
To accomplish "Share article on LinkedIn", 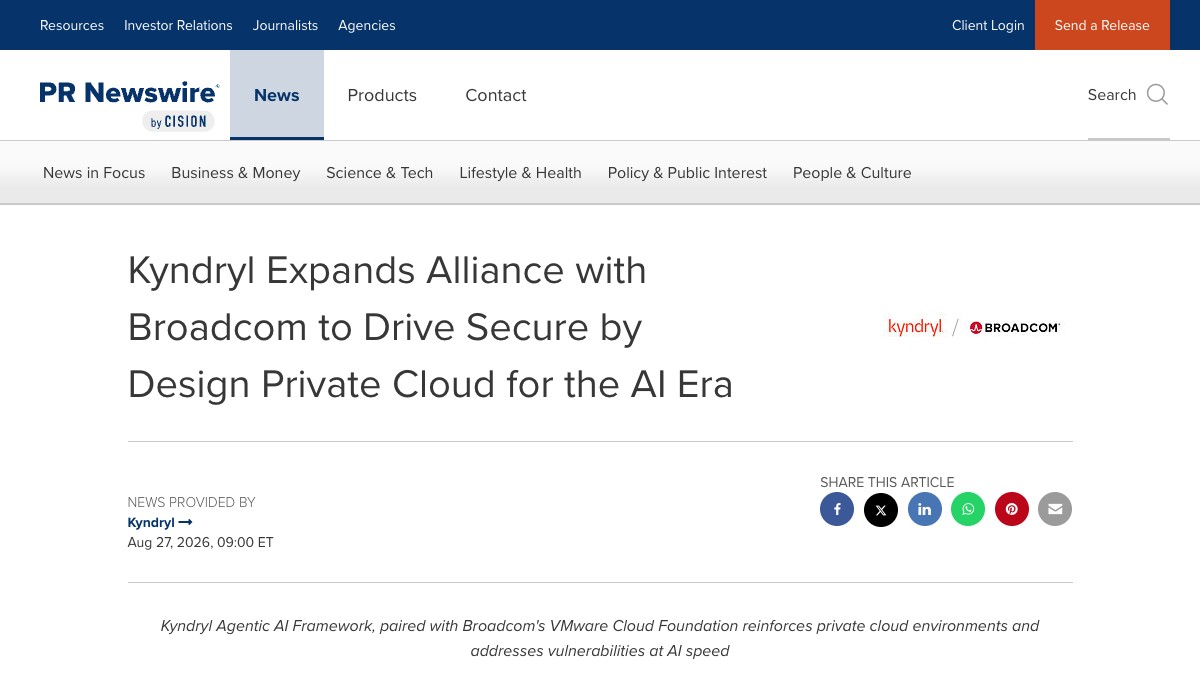I will tap(924, 509).
